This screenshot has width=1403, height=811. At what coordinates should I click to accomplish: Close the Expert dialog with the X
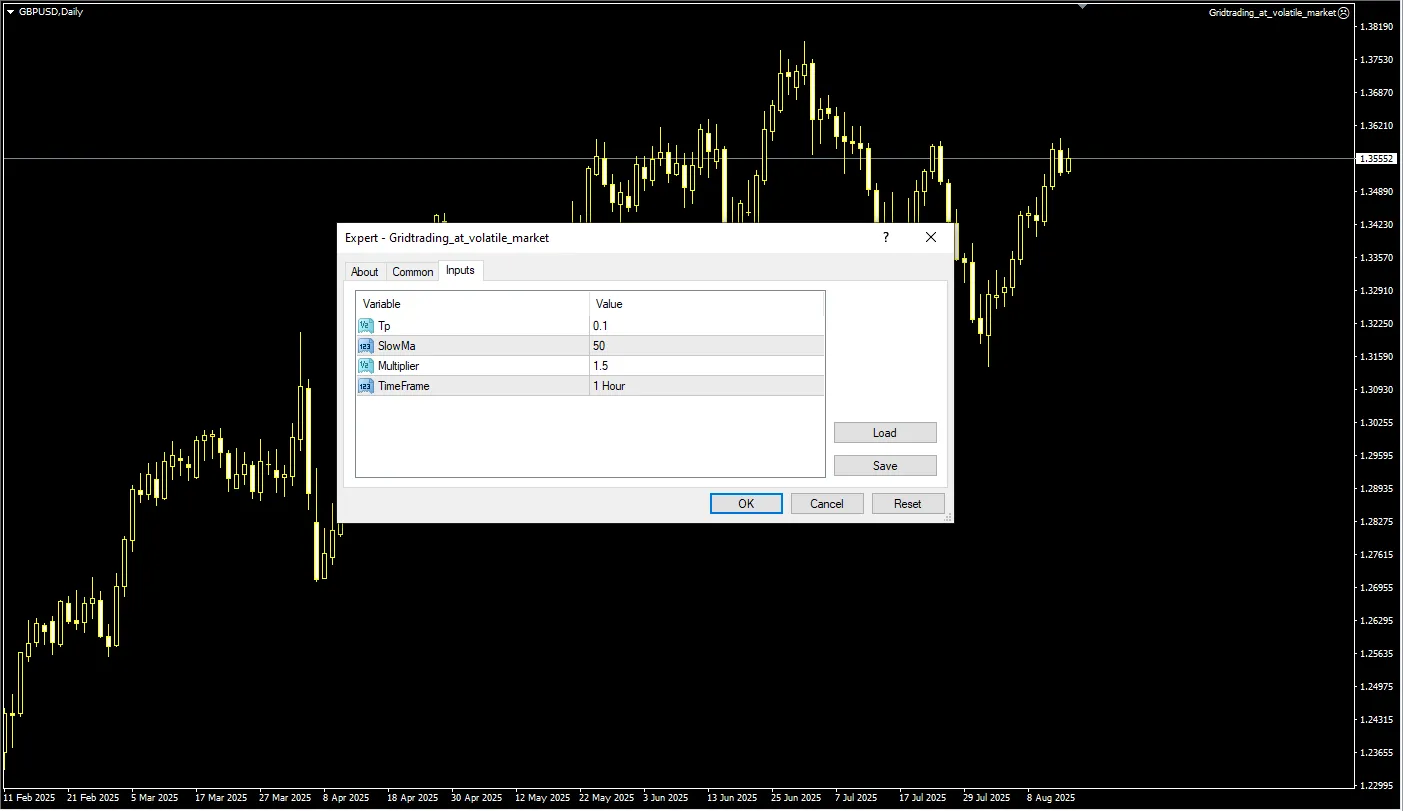pyautogui.click(x=931, y=238)
